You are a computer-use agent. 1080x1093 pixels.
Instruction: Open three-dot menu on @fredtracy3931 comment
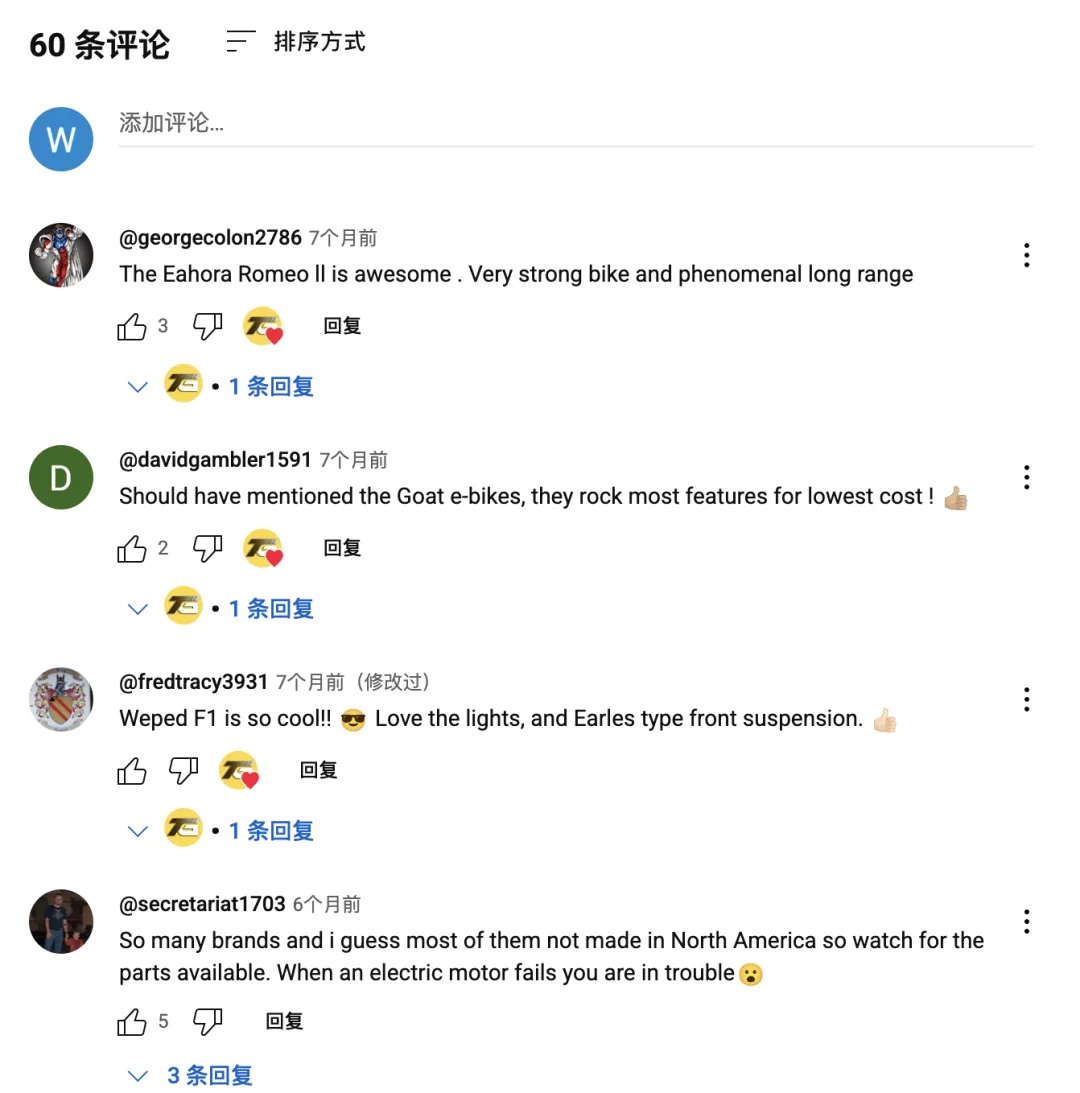point(1026,699)
